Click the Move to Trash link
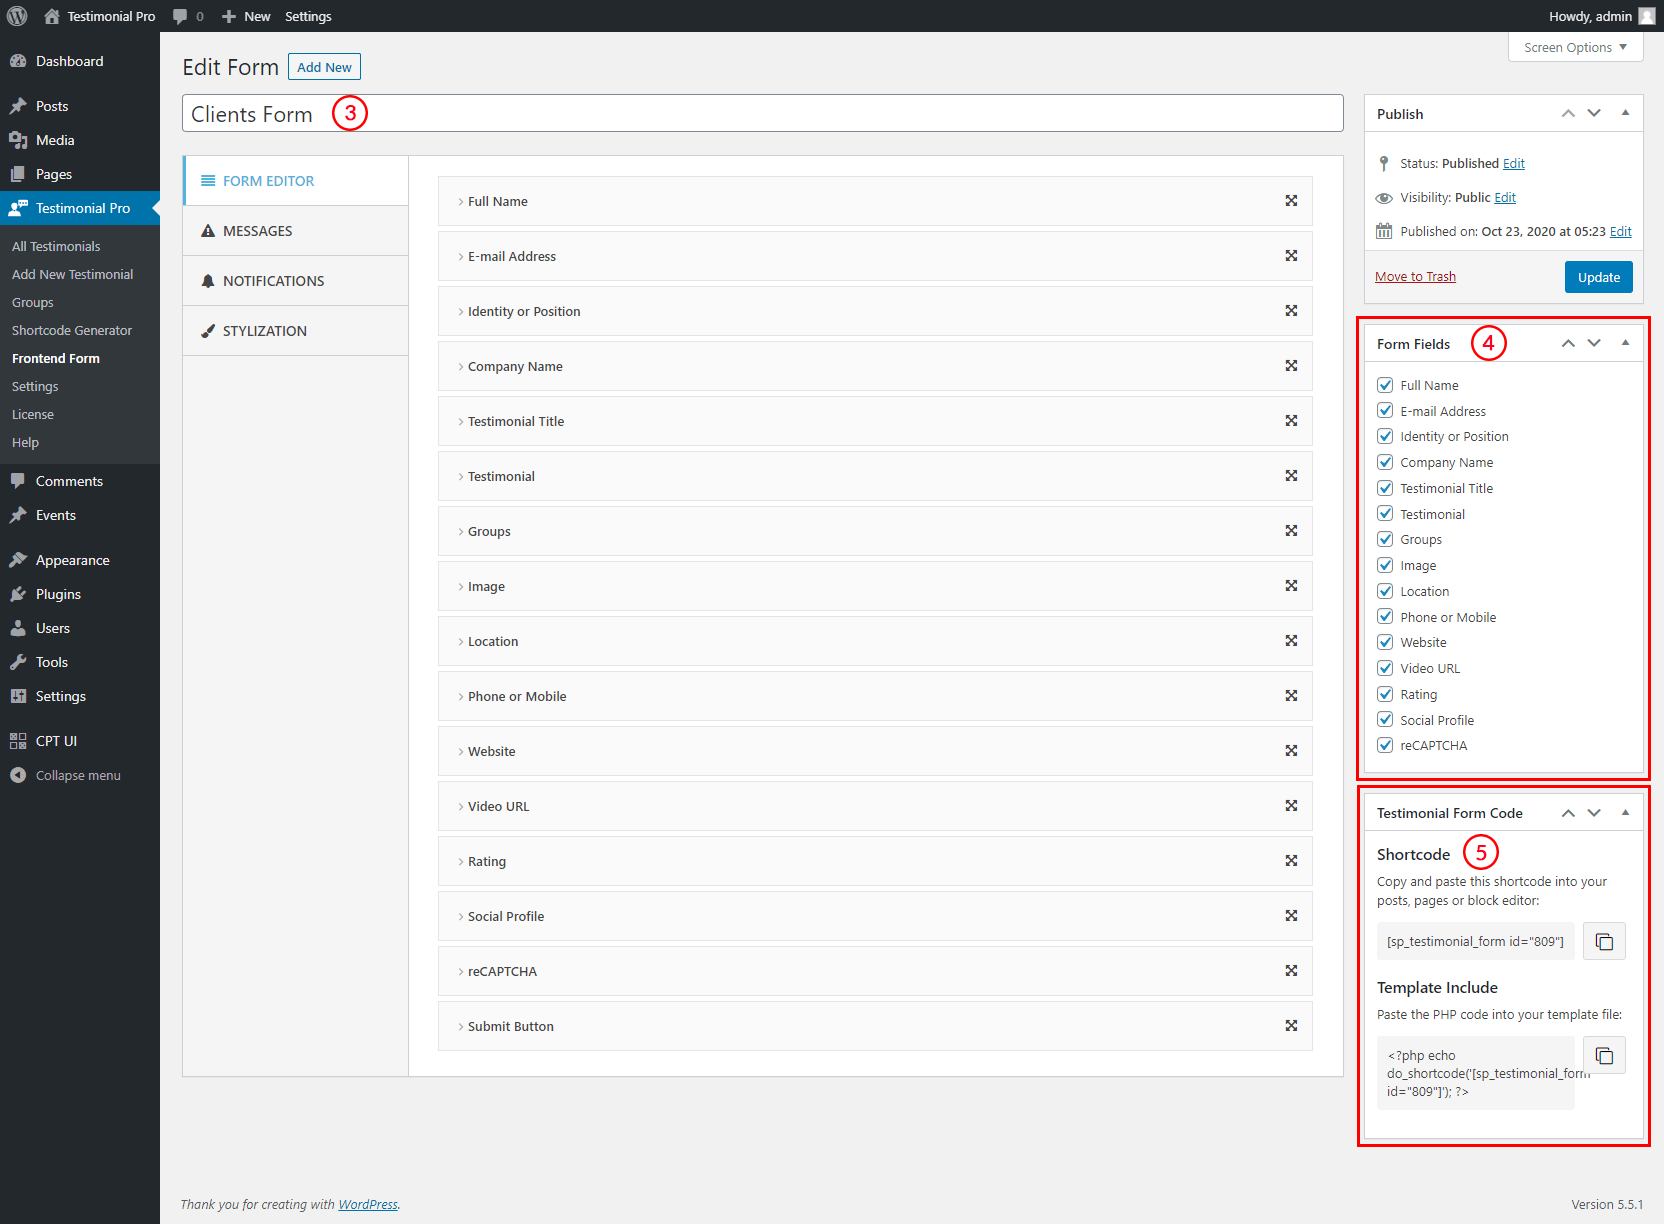 pos(1415,277)
